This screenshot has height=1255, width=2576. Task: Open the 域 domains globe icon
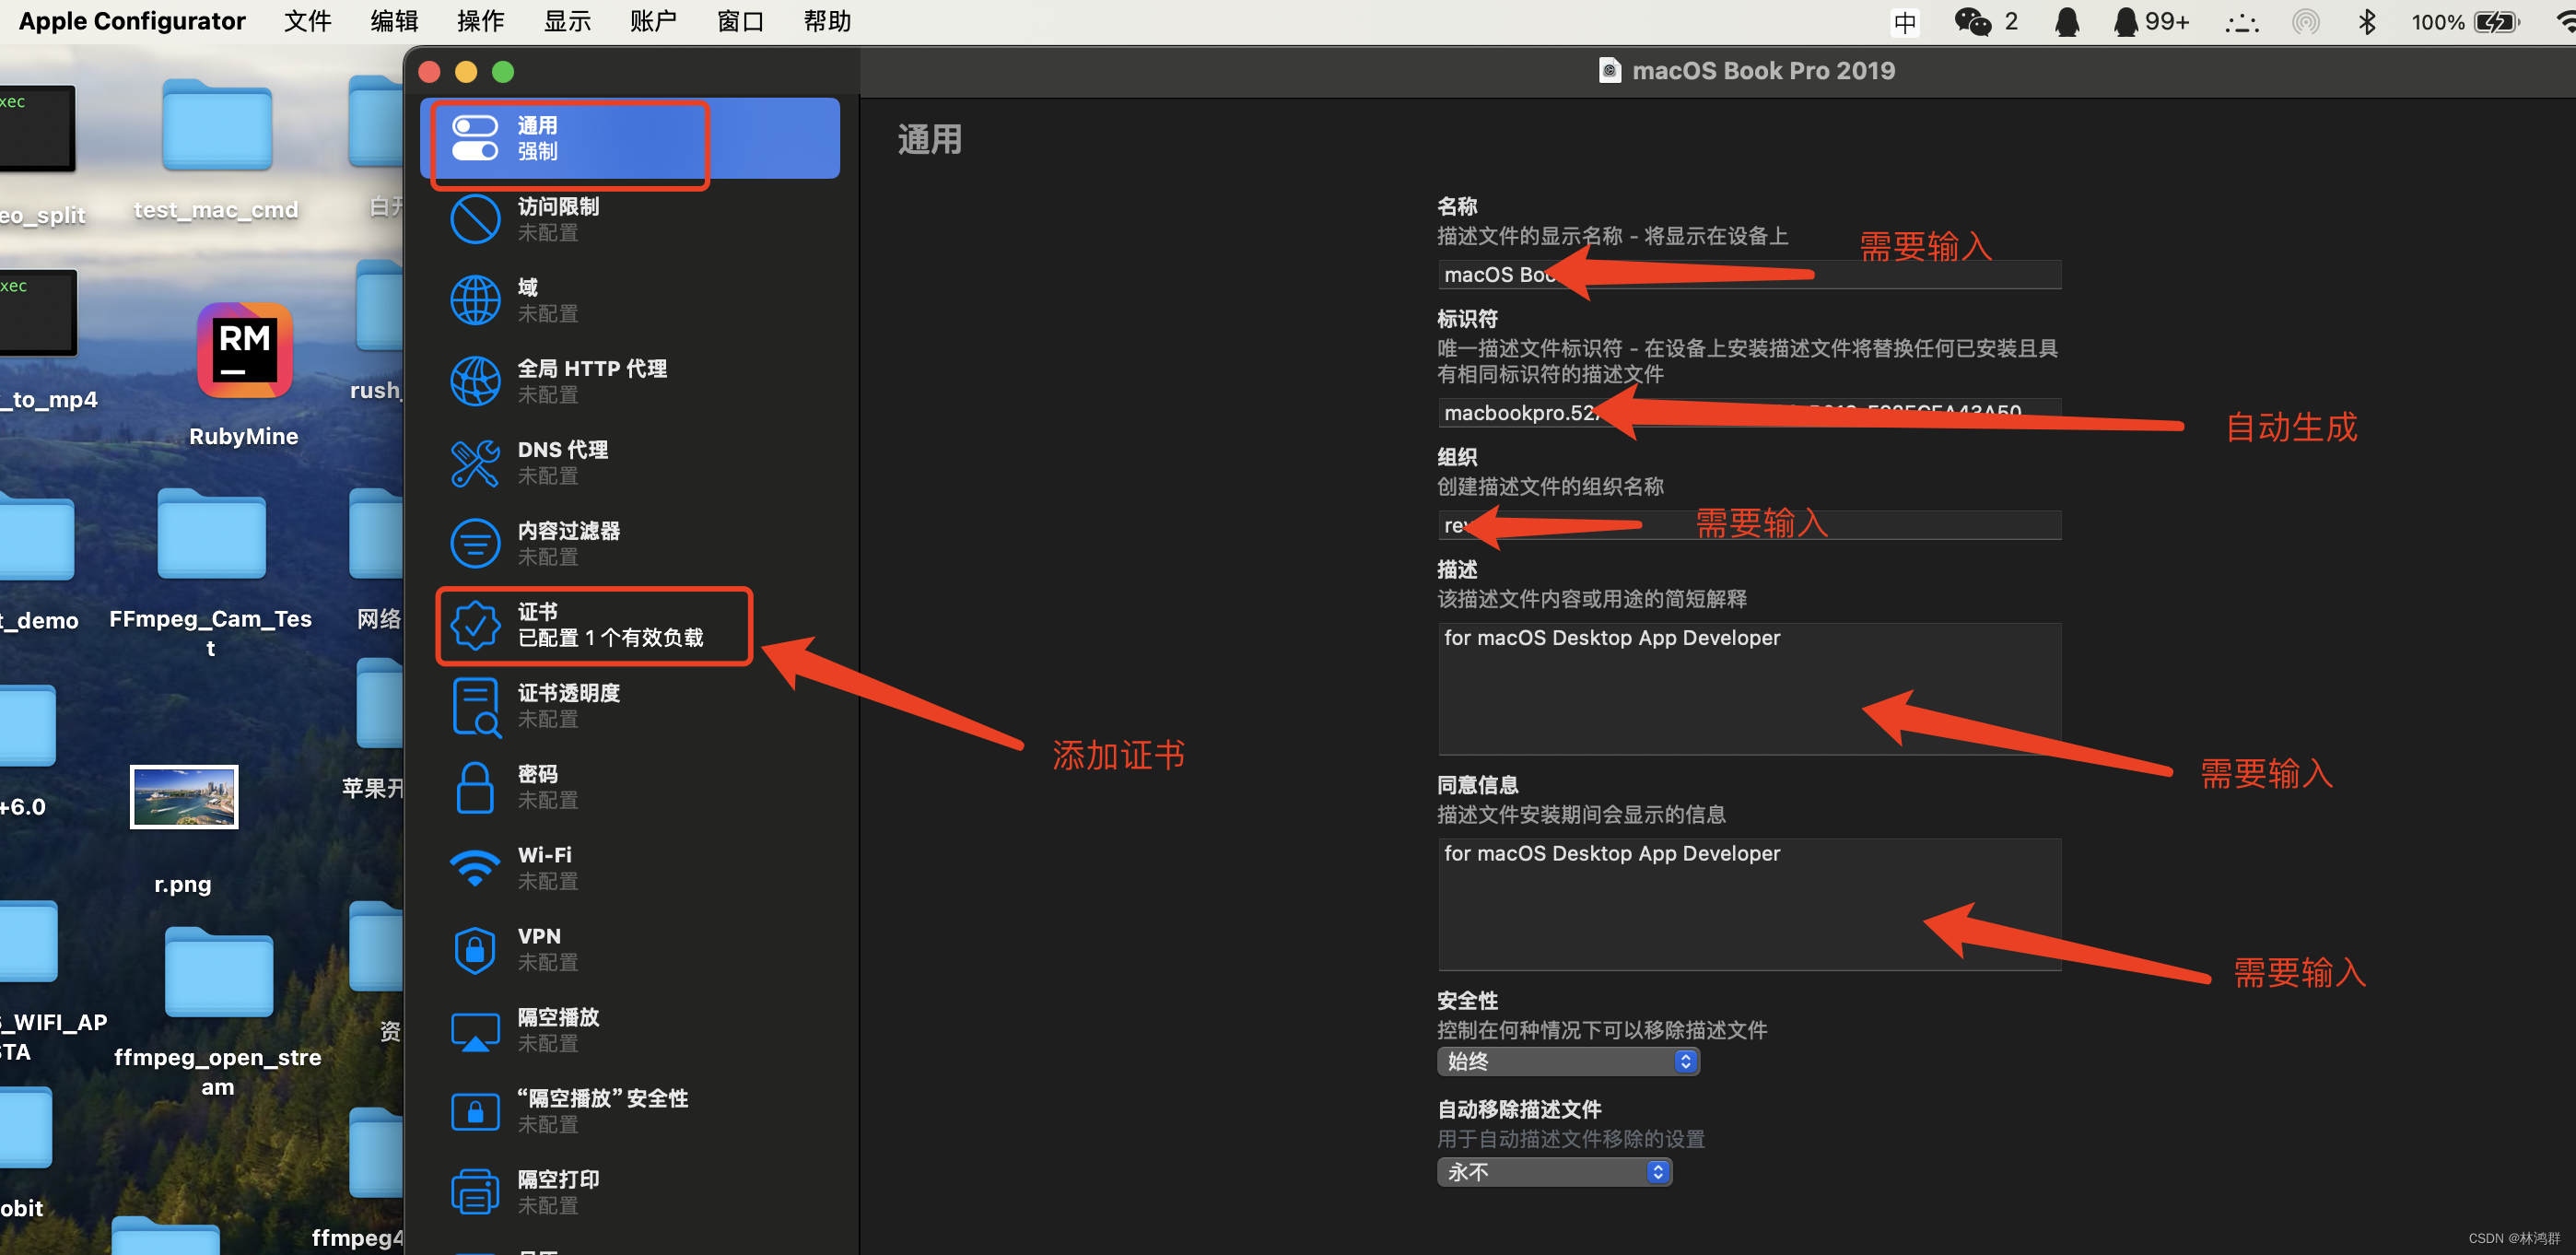475,300
